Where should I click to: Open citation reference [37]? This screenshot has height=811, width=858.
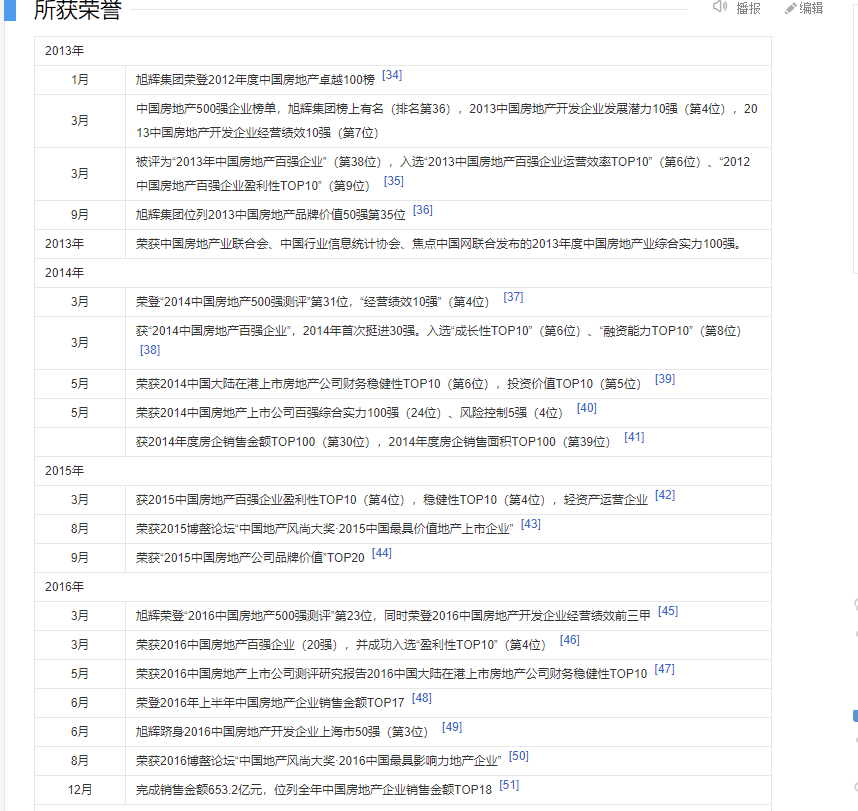tap(513, 297)
